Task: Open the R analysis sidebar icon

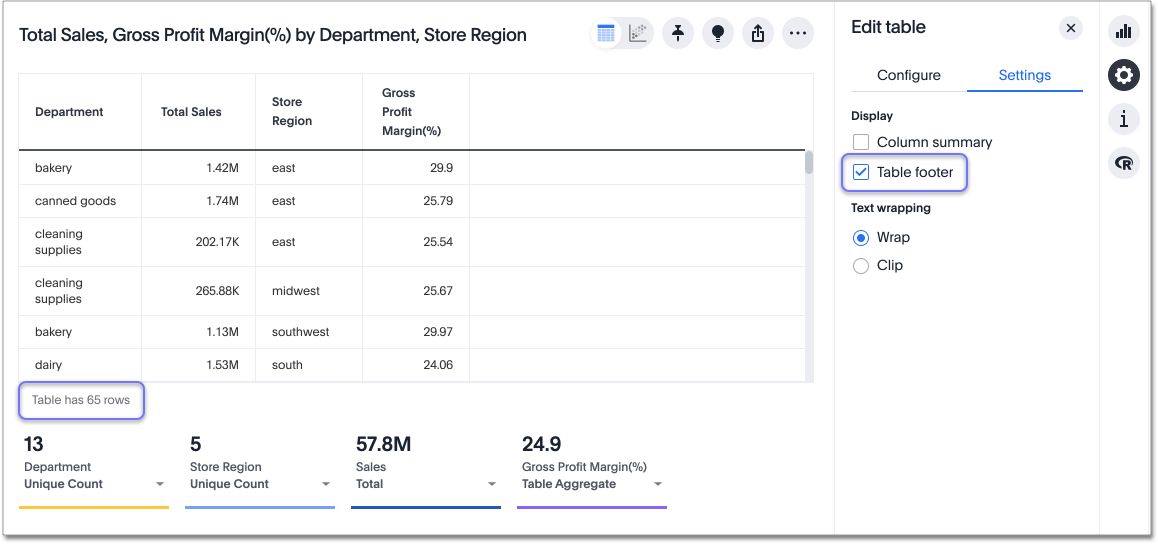Action: click(x=1124, y=163)
